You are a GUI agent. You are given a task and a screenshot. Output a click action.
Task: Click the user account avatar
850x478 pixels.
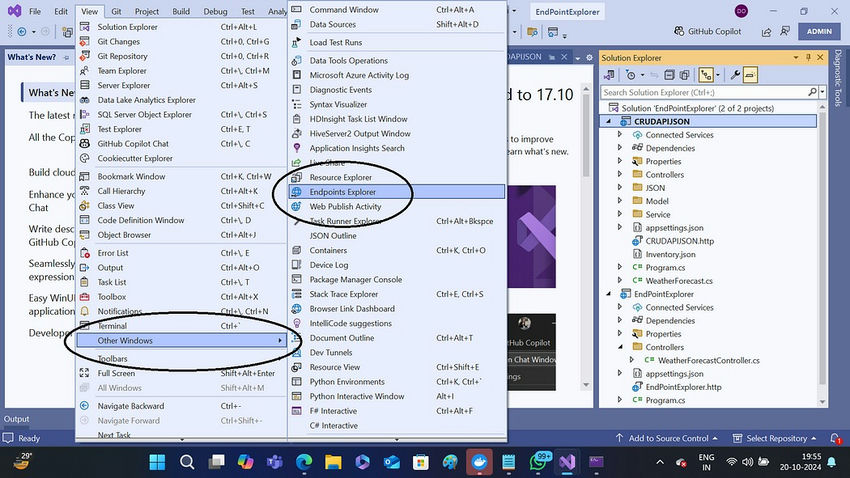pyautogui.click(x=741, y=11)
